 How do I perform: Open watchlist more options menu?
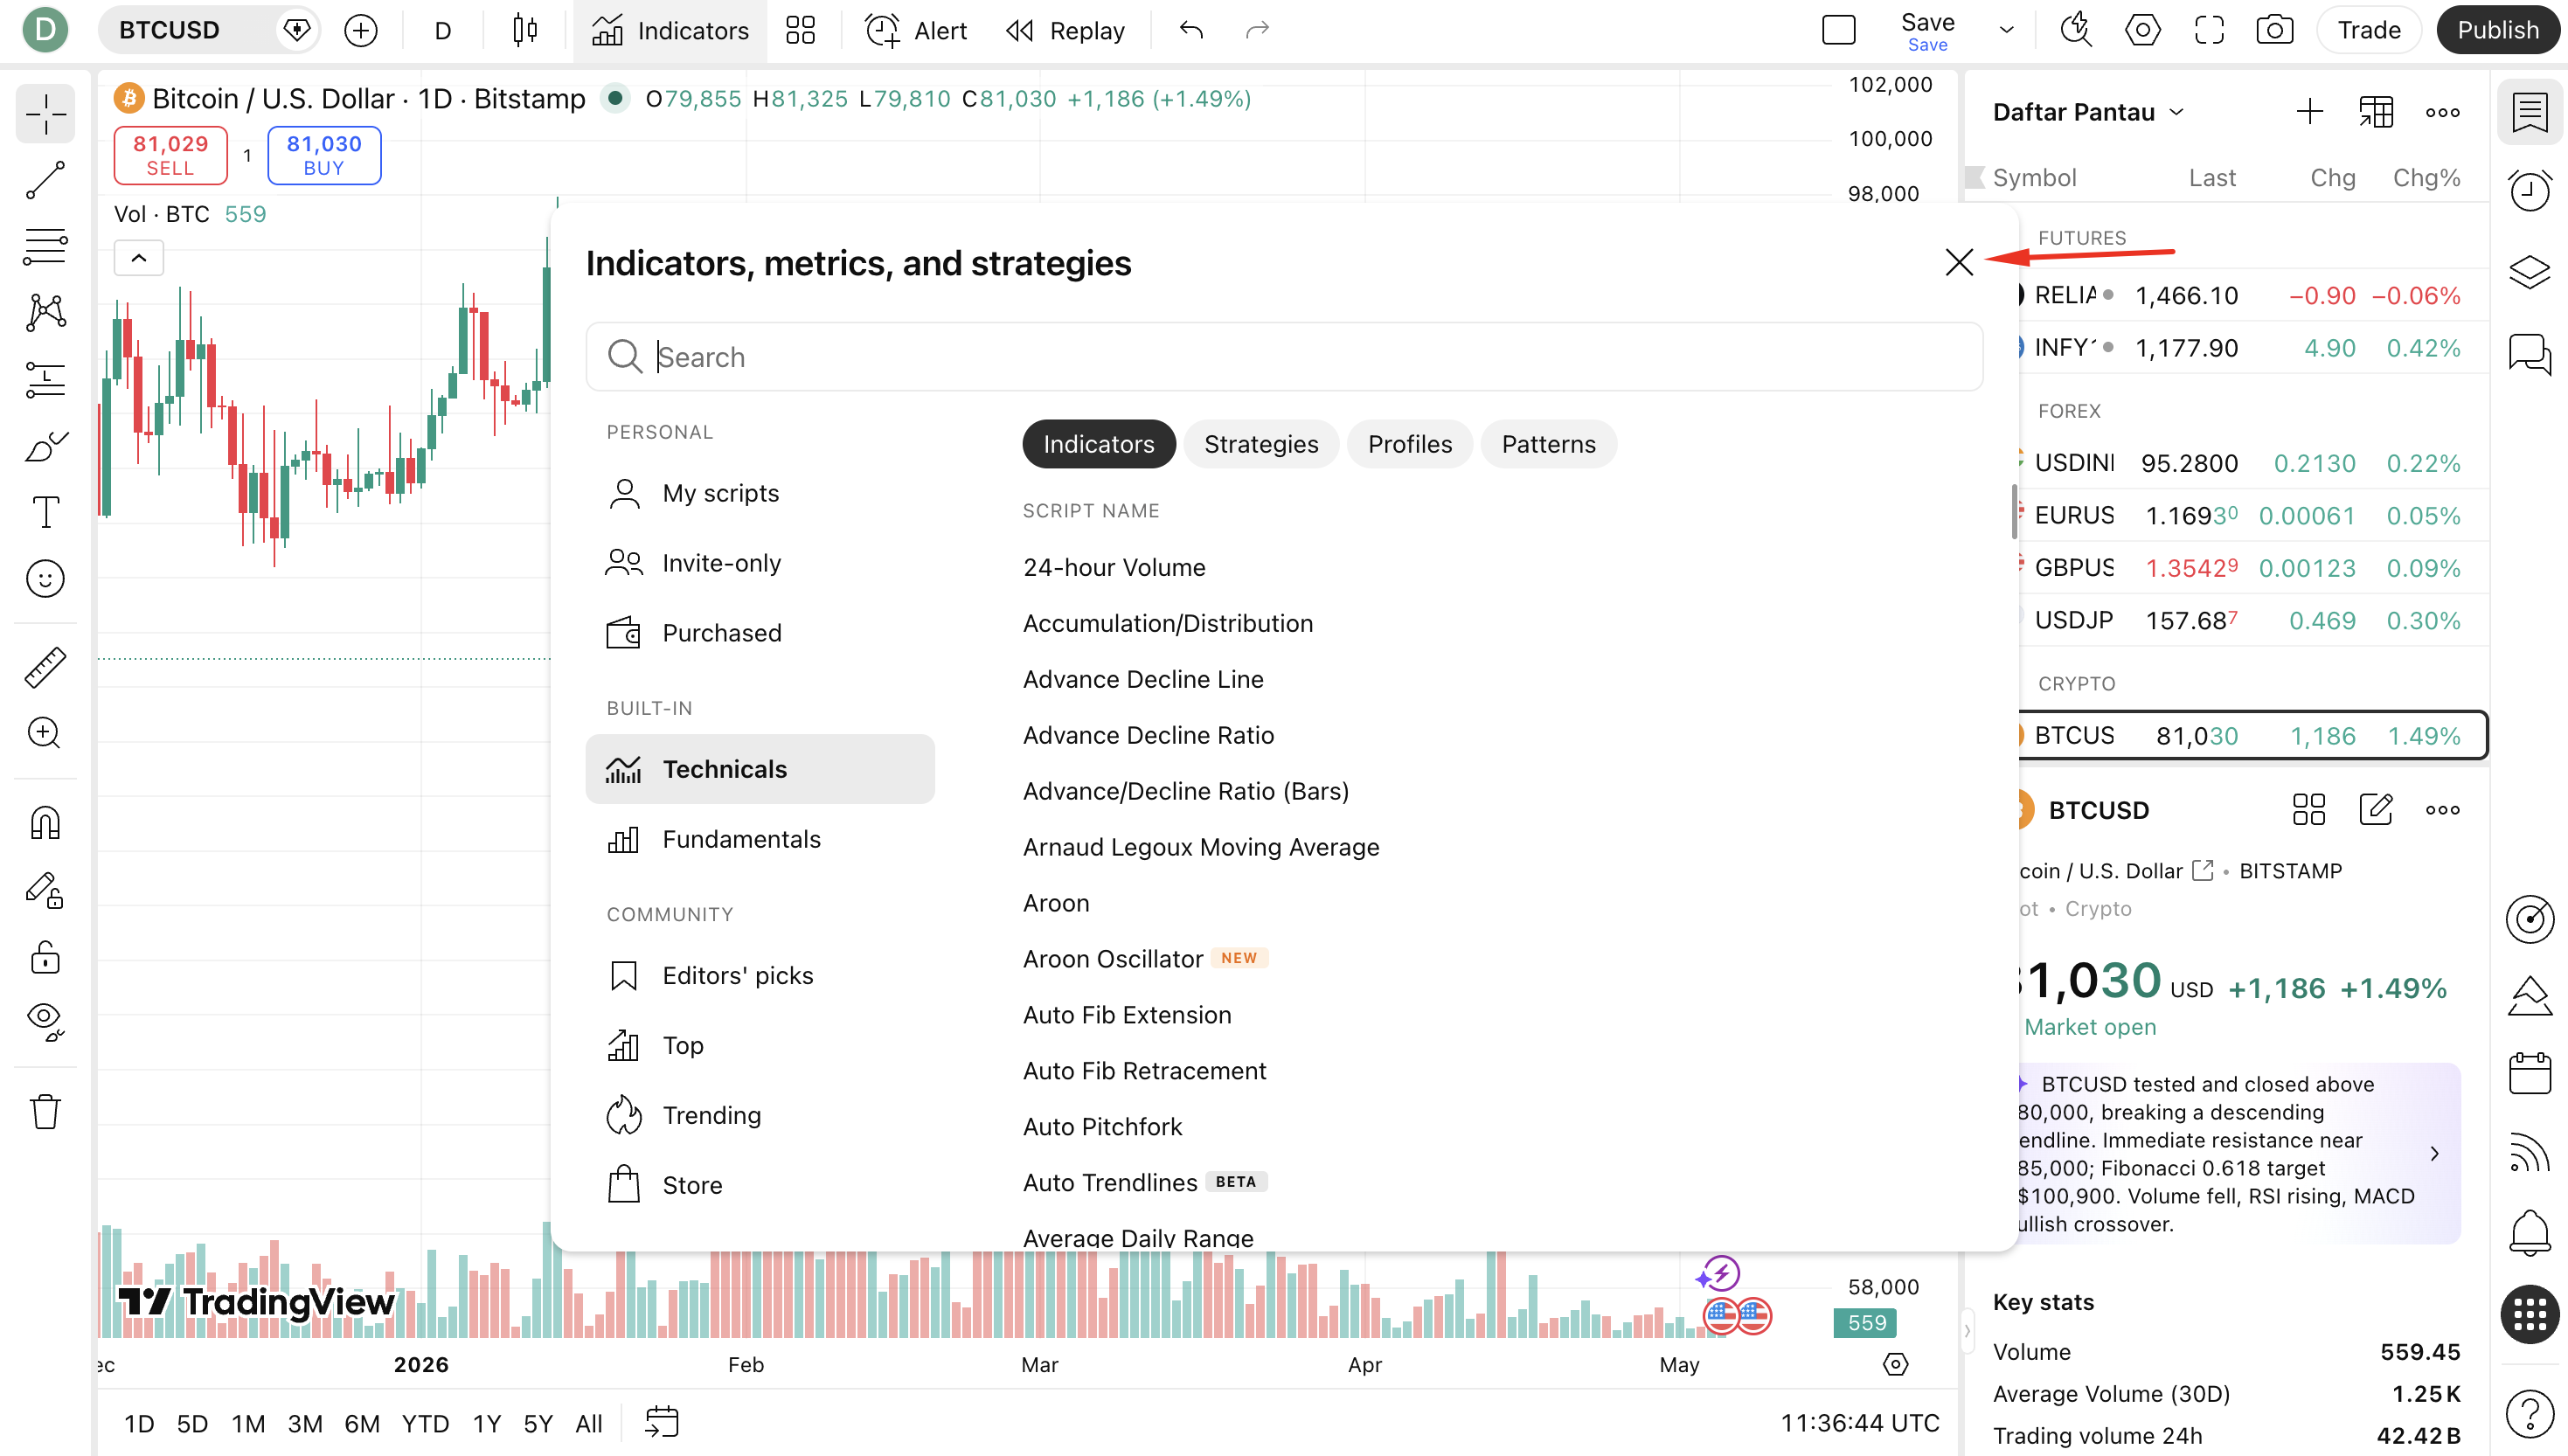pos(2442,112)
